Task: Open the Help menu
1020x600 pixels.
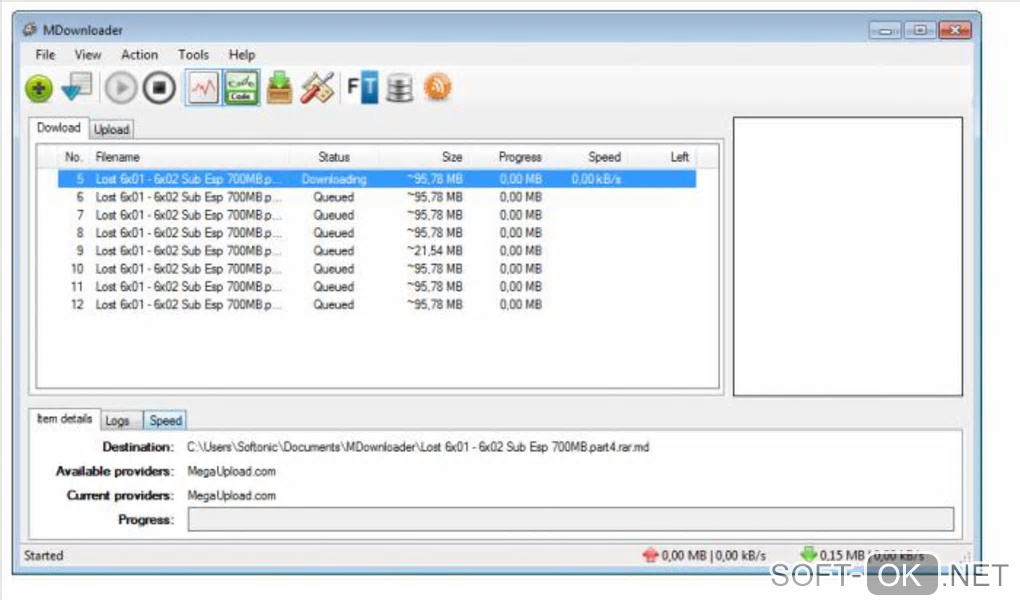Action: point(241,55)
